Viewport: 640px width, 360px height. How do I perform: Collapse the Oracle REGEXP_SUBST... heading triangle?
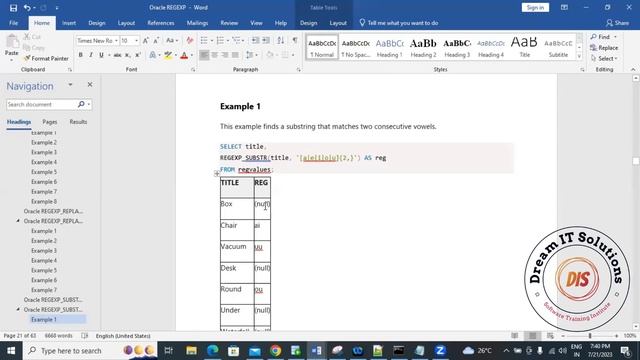pos(18,309)
